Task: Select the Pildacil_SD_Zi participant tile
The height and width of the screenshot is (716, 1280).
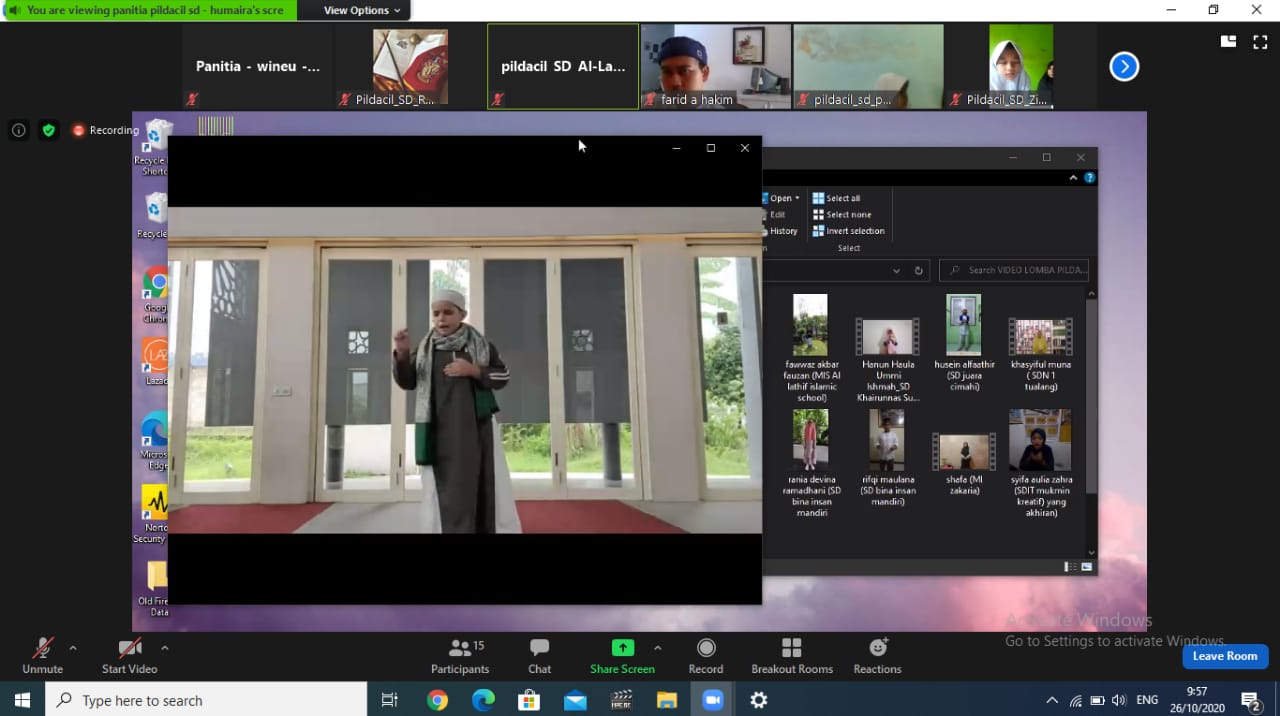Action: pos(1021,67)
